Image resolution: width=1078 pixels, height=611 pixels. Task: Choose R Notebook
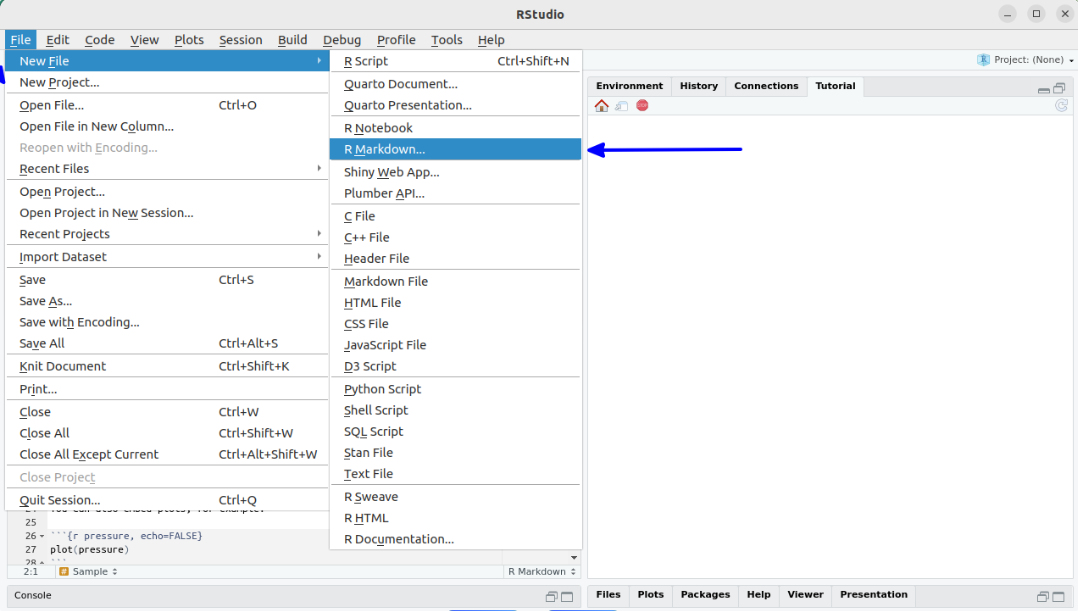(x=455, y=128)
